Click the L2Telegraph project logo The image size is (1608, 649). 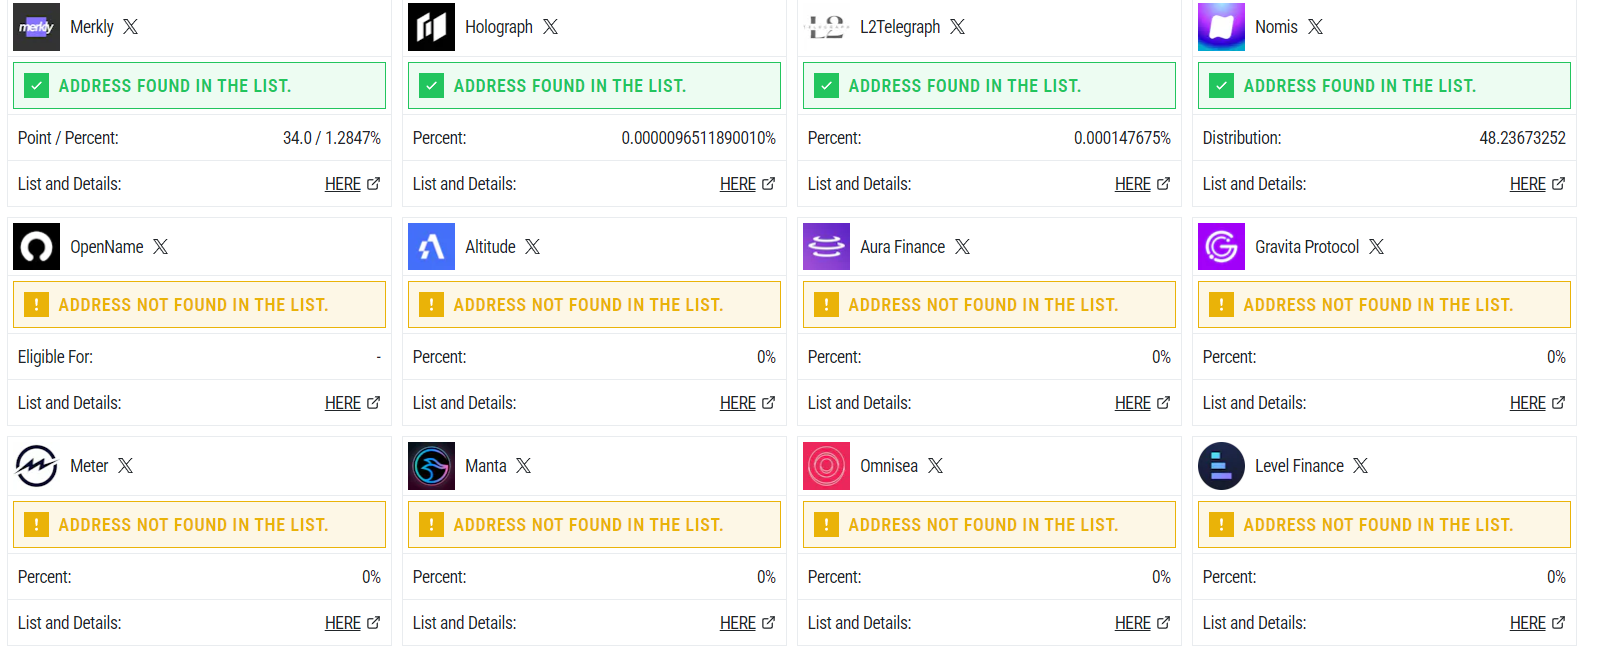pyautogui.click(x=826, y=27)
